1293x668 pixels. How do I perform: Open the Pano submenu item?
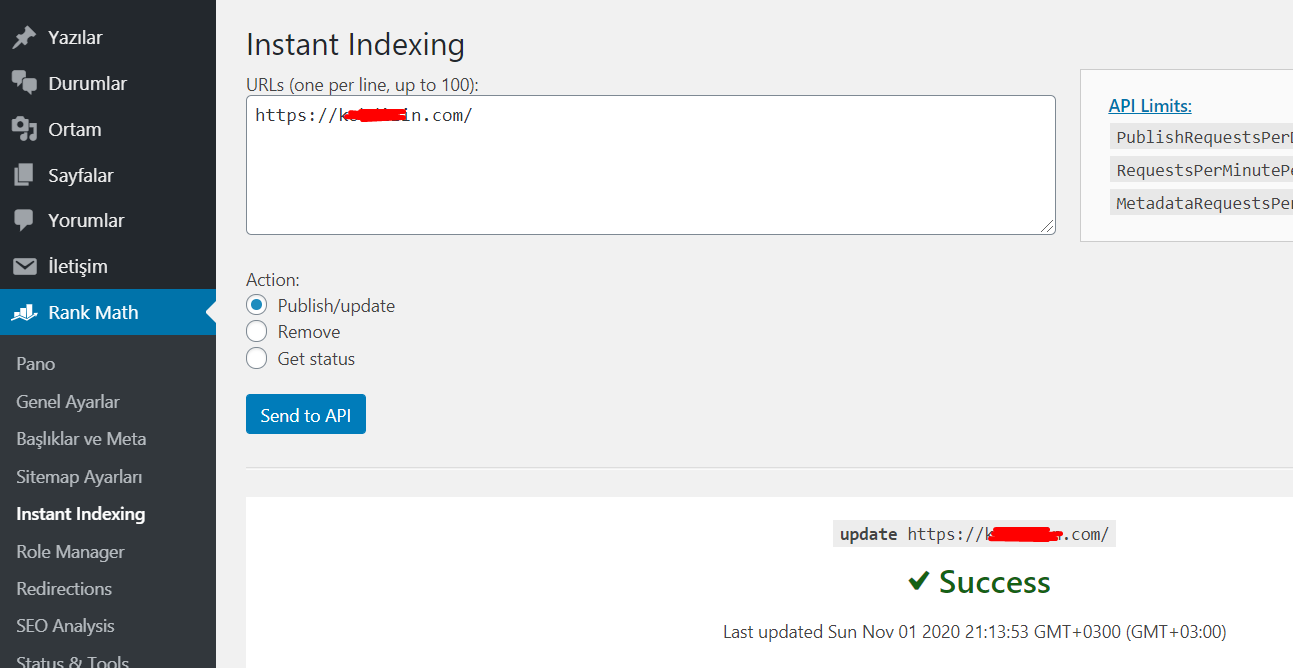tap(36, 364)
